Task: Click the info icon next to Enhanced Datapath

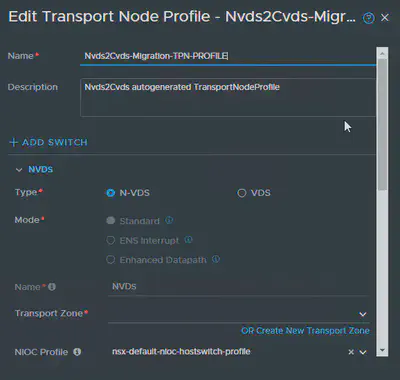Action: (x=216, y=259)
